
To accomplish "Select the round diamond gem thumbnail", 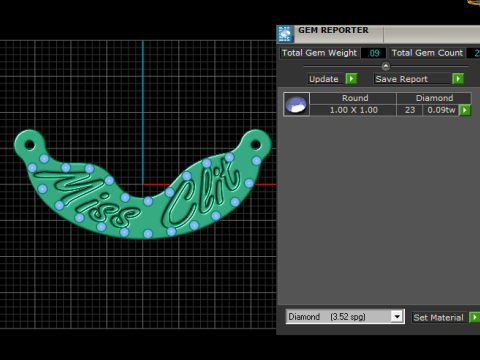I will click(x=296, y=104).
